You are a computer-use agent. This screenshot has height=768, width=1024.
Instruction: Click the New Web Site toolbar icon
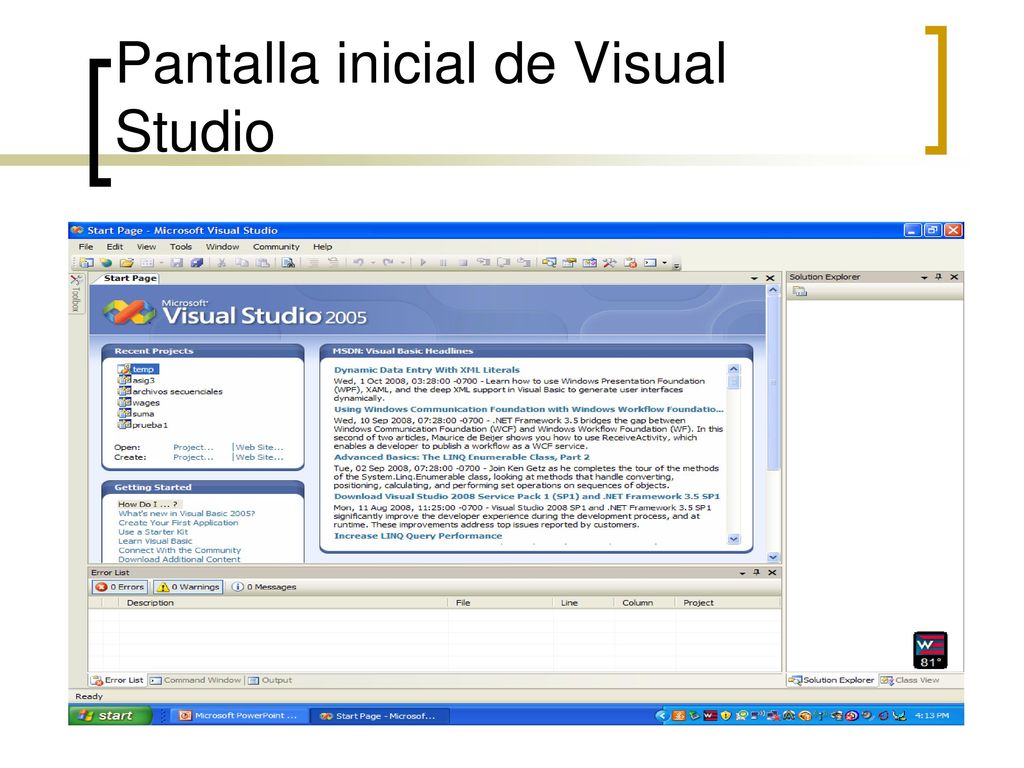(106, 263)
